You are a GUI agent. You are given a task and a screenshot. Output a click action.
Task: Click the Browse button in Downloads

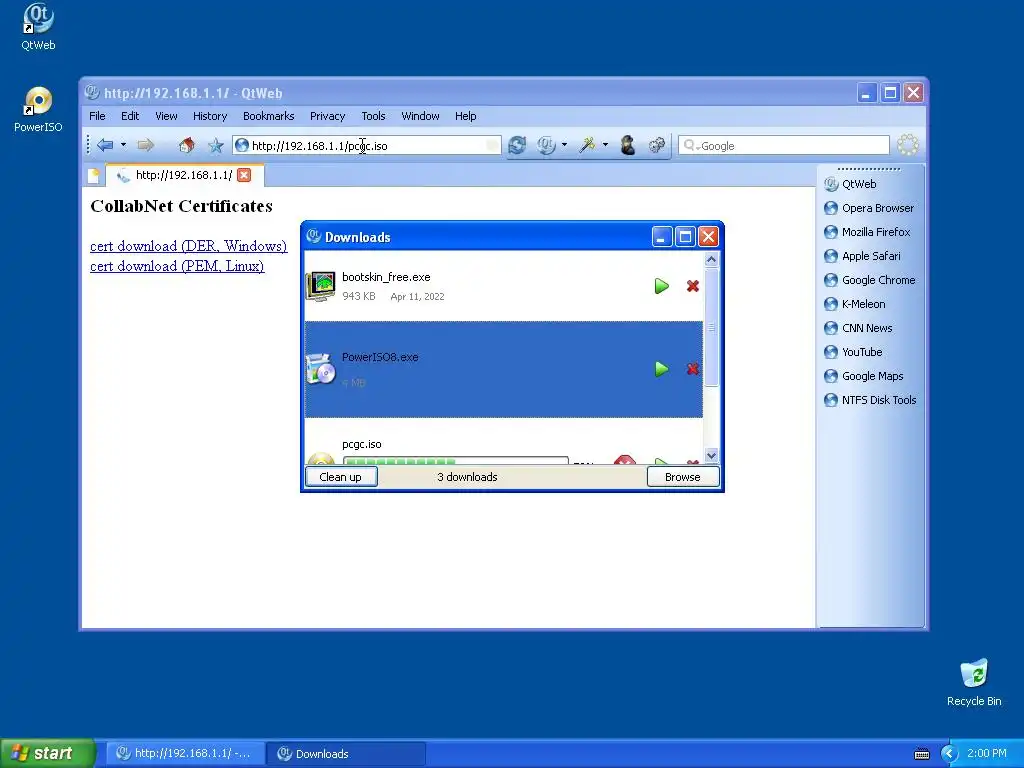coord(683,477)
